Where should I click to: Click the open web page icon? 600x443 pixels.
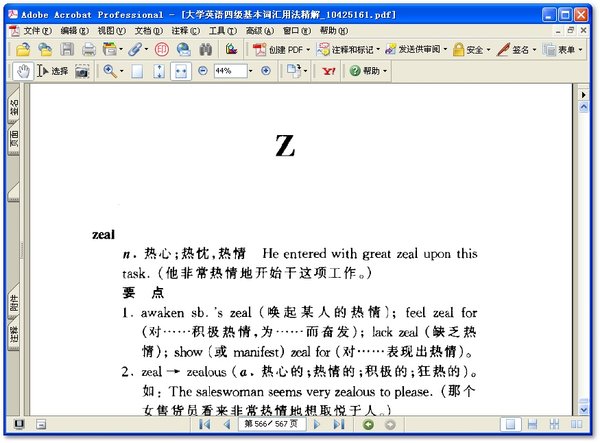point(45,49)
